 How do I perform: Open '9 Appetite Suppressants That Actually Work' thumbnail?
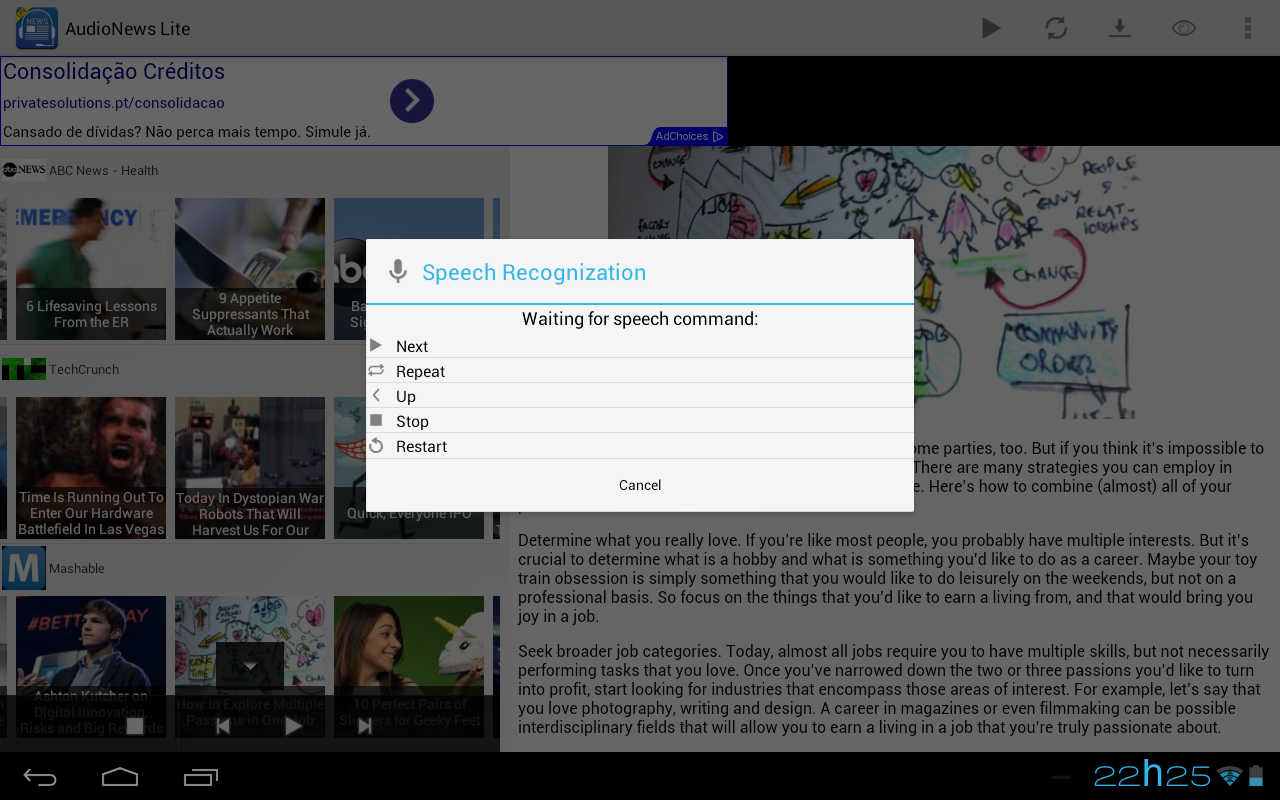(x=250, y=269)
